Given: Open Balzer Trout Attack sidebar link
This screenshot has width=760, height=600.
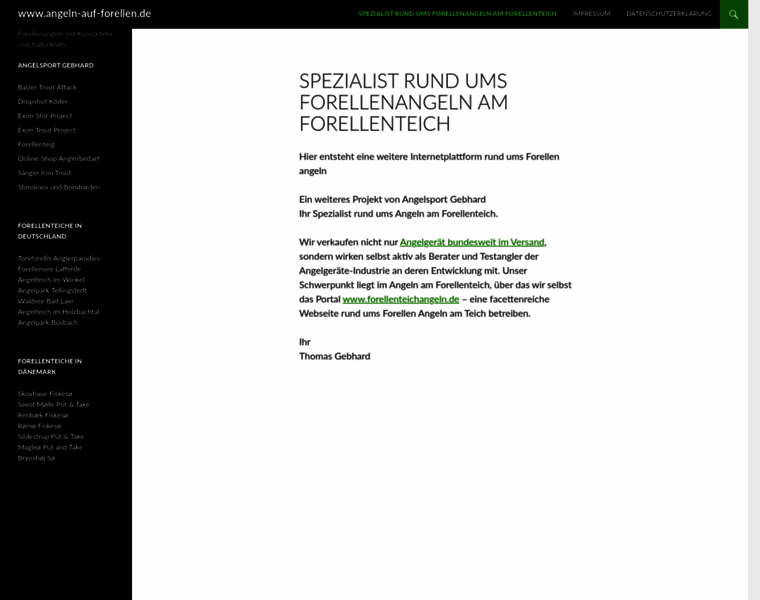Looking at the screenshot, I should pyautogui.click(x=47, y=87).
